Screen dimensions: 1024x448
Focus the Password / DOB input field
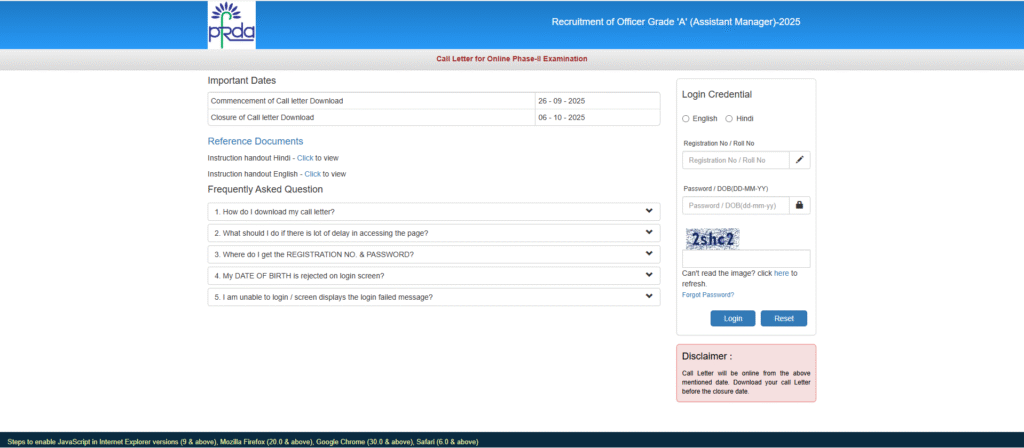pyautogui.click(x=736, y=205)
